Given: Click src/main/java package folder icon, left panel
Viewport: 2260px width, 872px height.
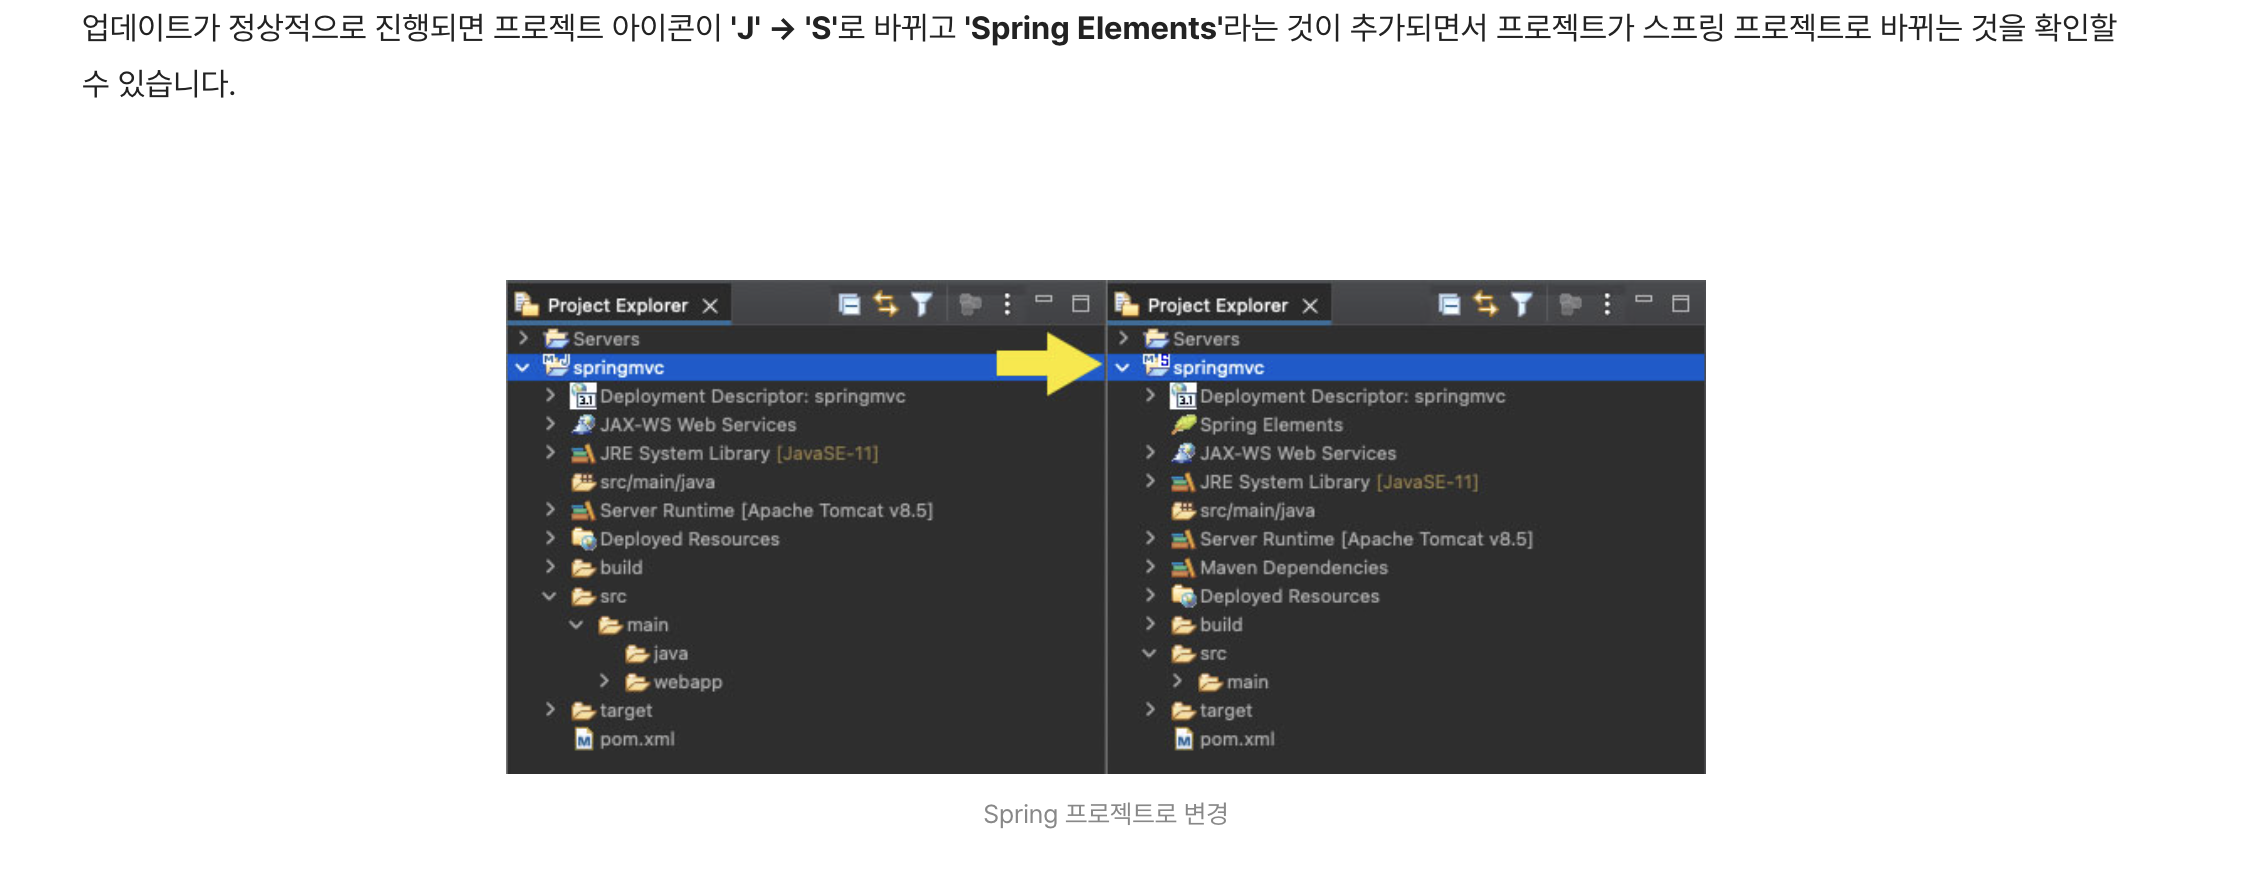Looking at the screenshot, I should point(583,482).
